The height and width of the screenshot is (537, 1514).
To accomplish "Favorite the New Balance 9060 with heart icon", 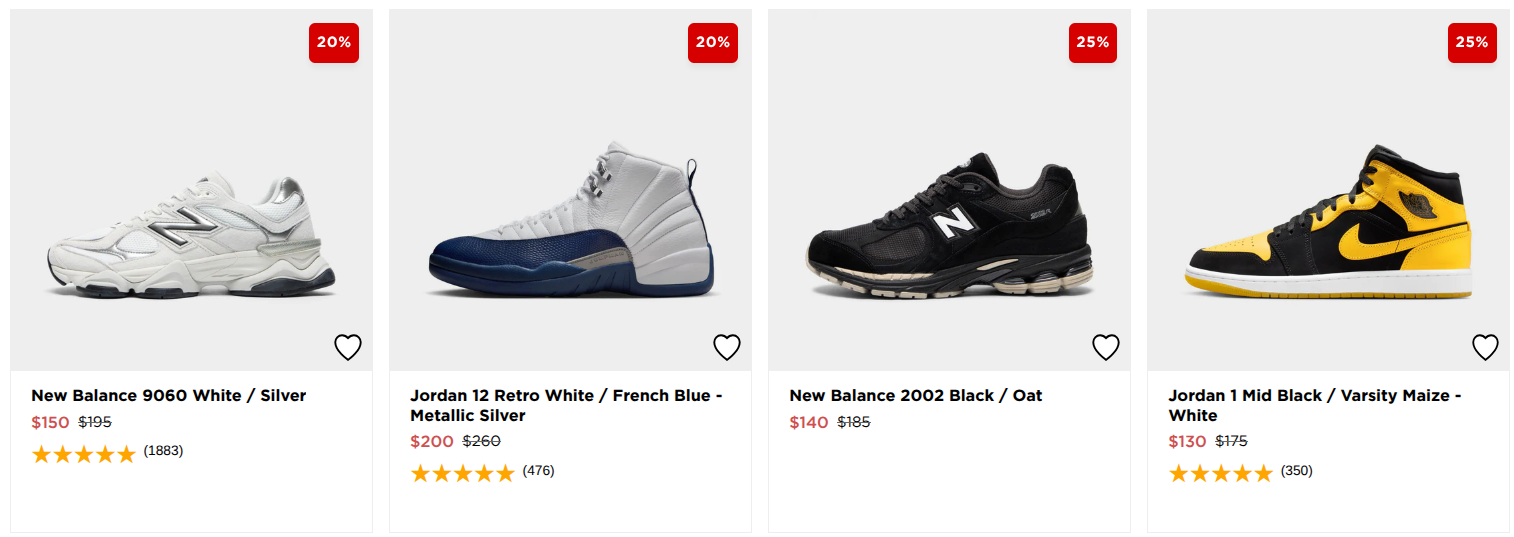I will (x=347, y=347).
